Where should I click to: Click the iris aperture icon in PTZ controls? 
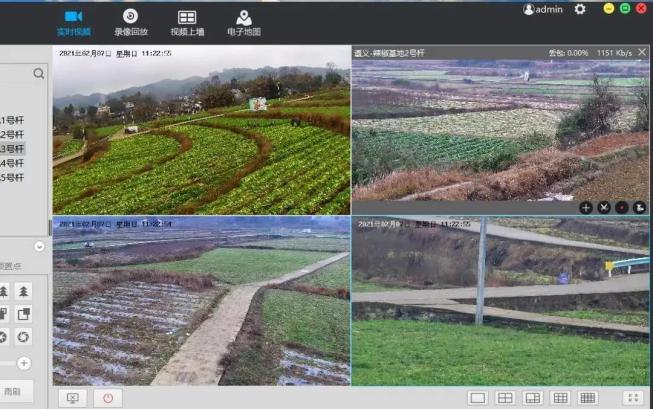click(x=23, y=337)
